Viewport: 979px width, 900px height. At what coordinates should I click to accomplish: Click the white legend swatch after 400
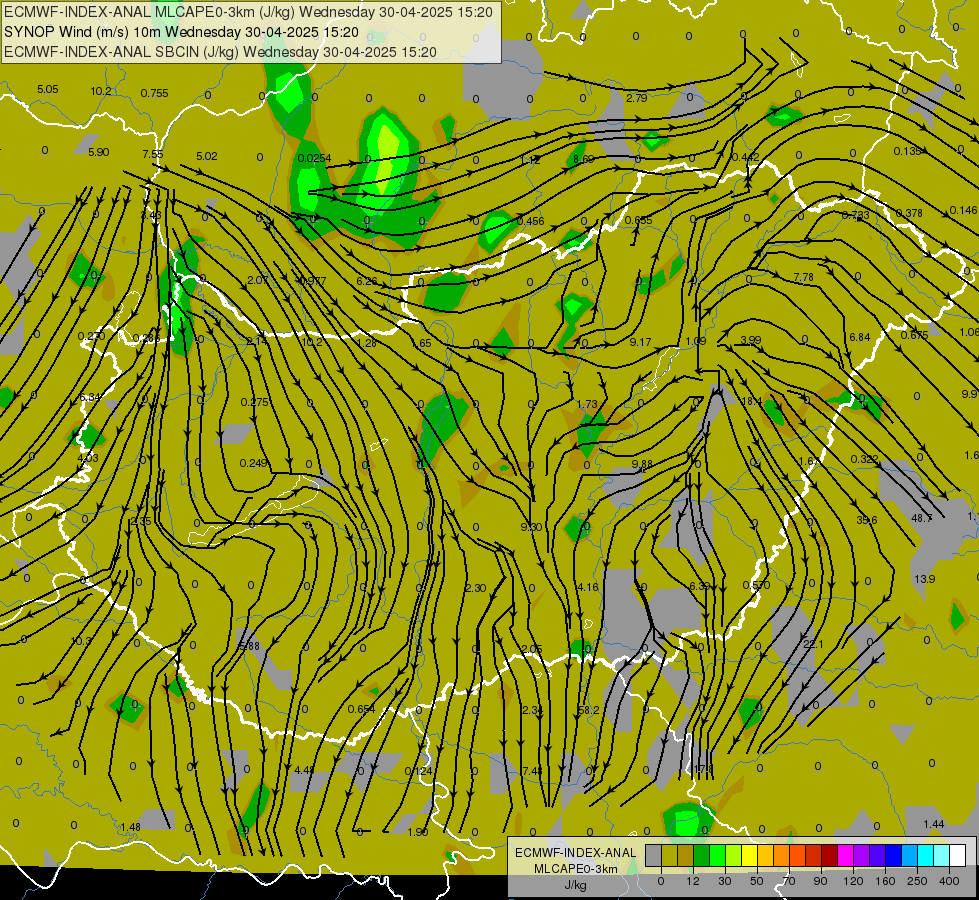click(958, 856)
